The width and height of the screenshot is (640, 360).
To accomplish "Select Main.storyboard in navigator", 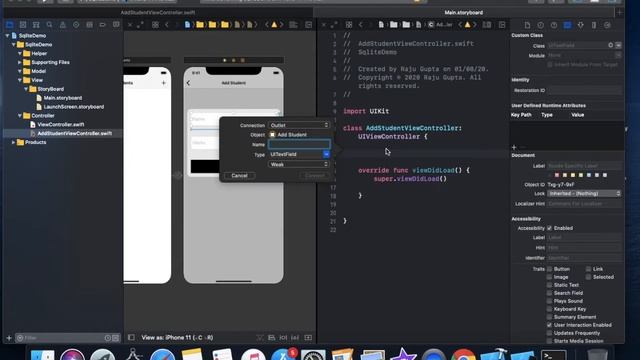I will [x=63, y=98].
